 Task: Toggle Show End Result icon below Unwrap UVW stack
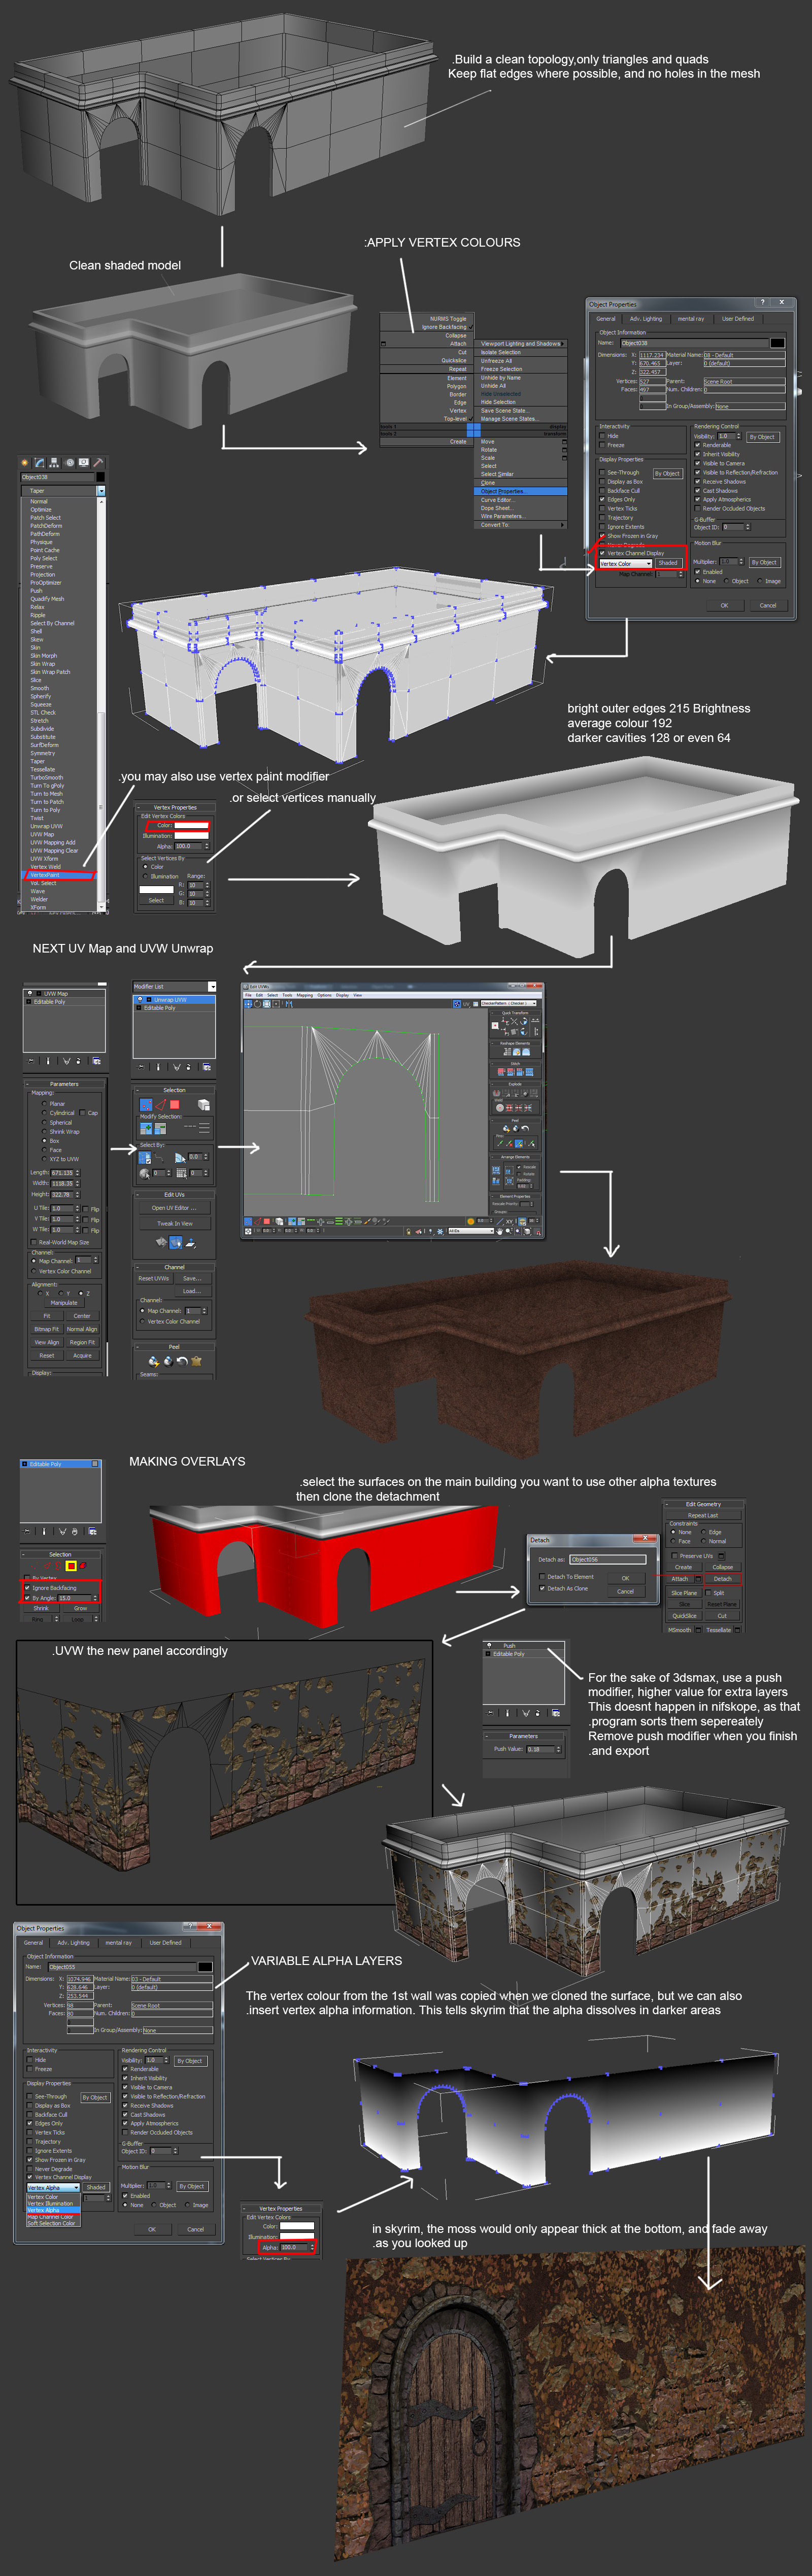pos(157,1067)
